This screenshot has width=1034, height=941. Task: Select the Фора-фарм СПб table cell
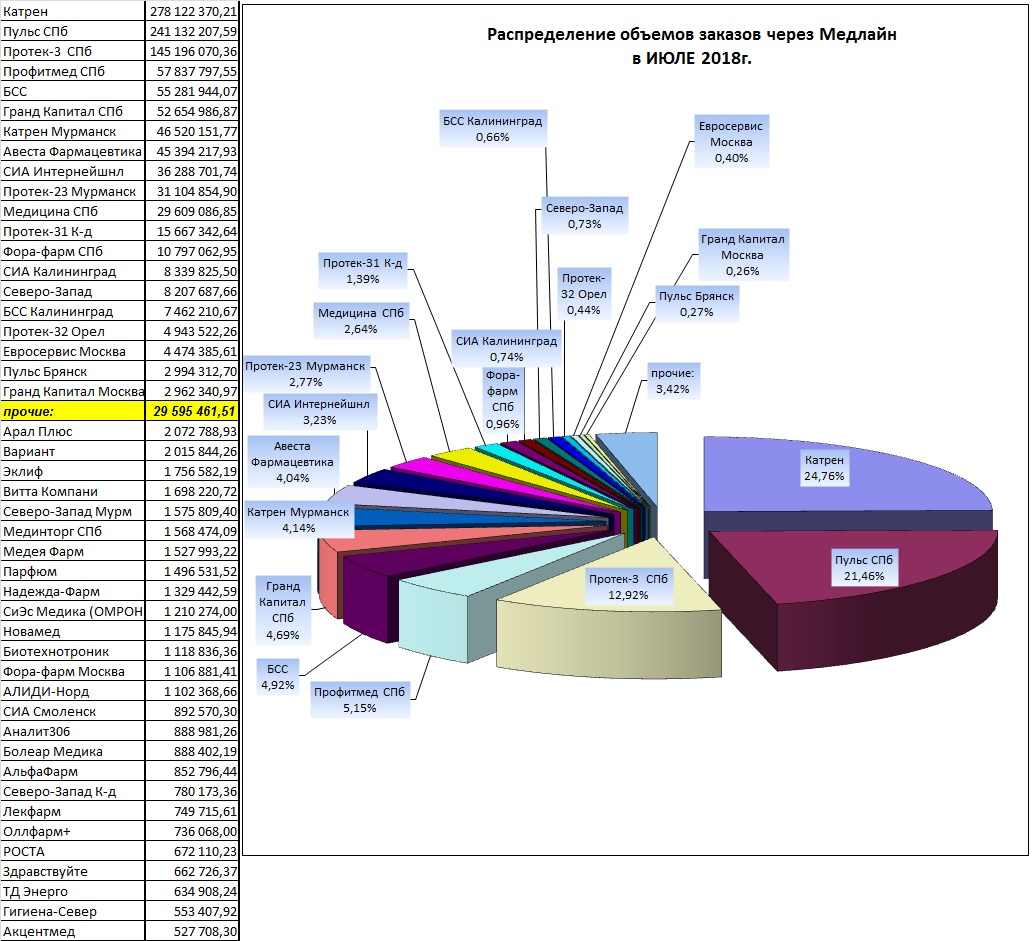tap(73, 251)
